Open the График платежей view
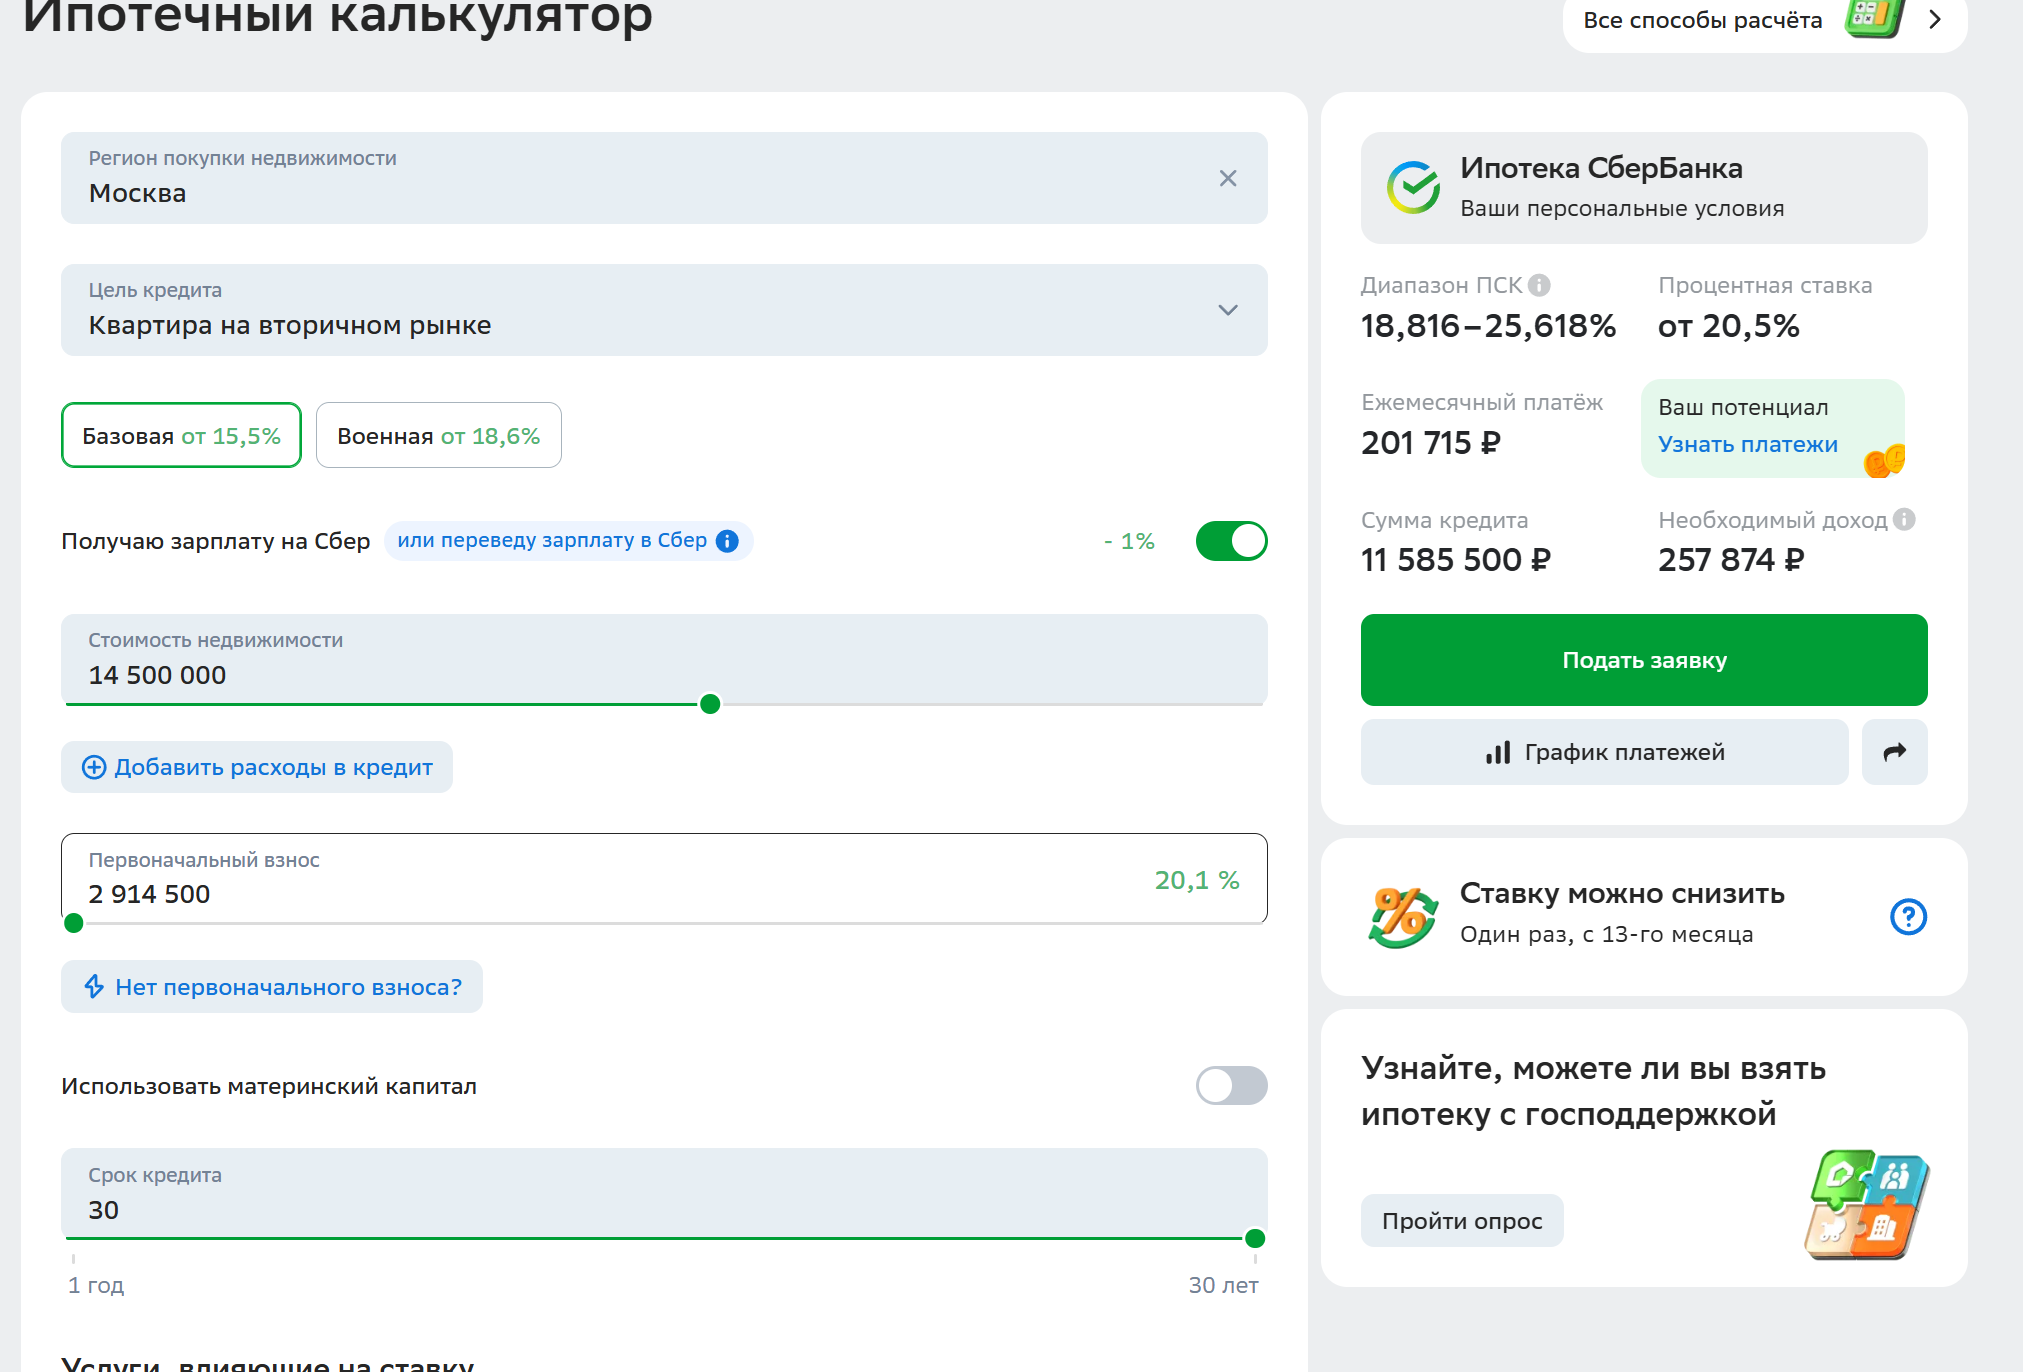 (x=1604, y=752)
